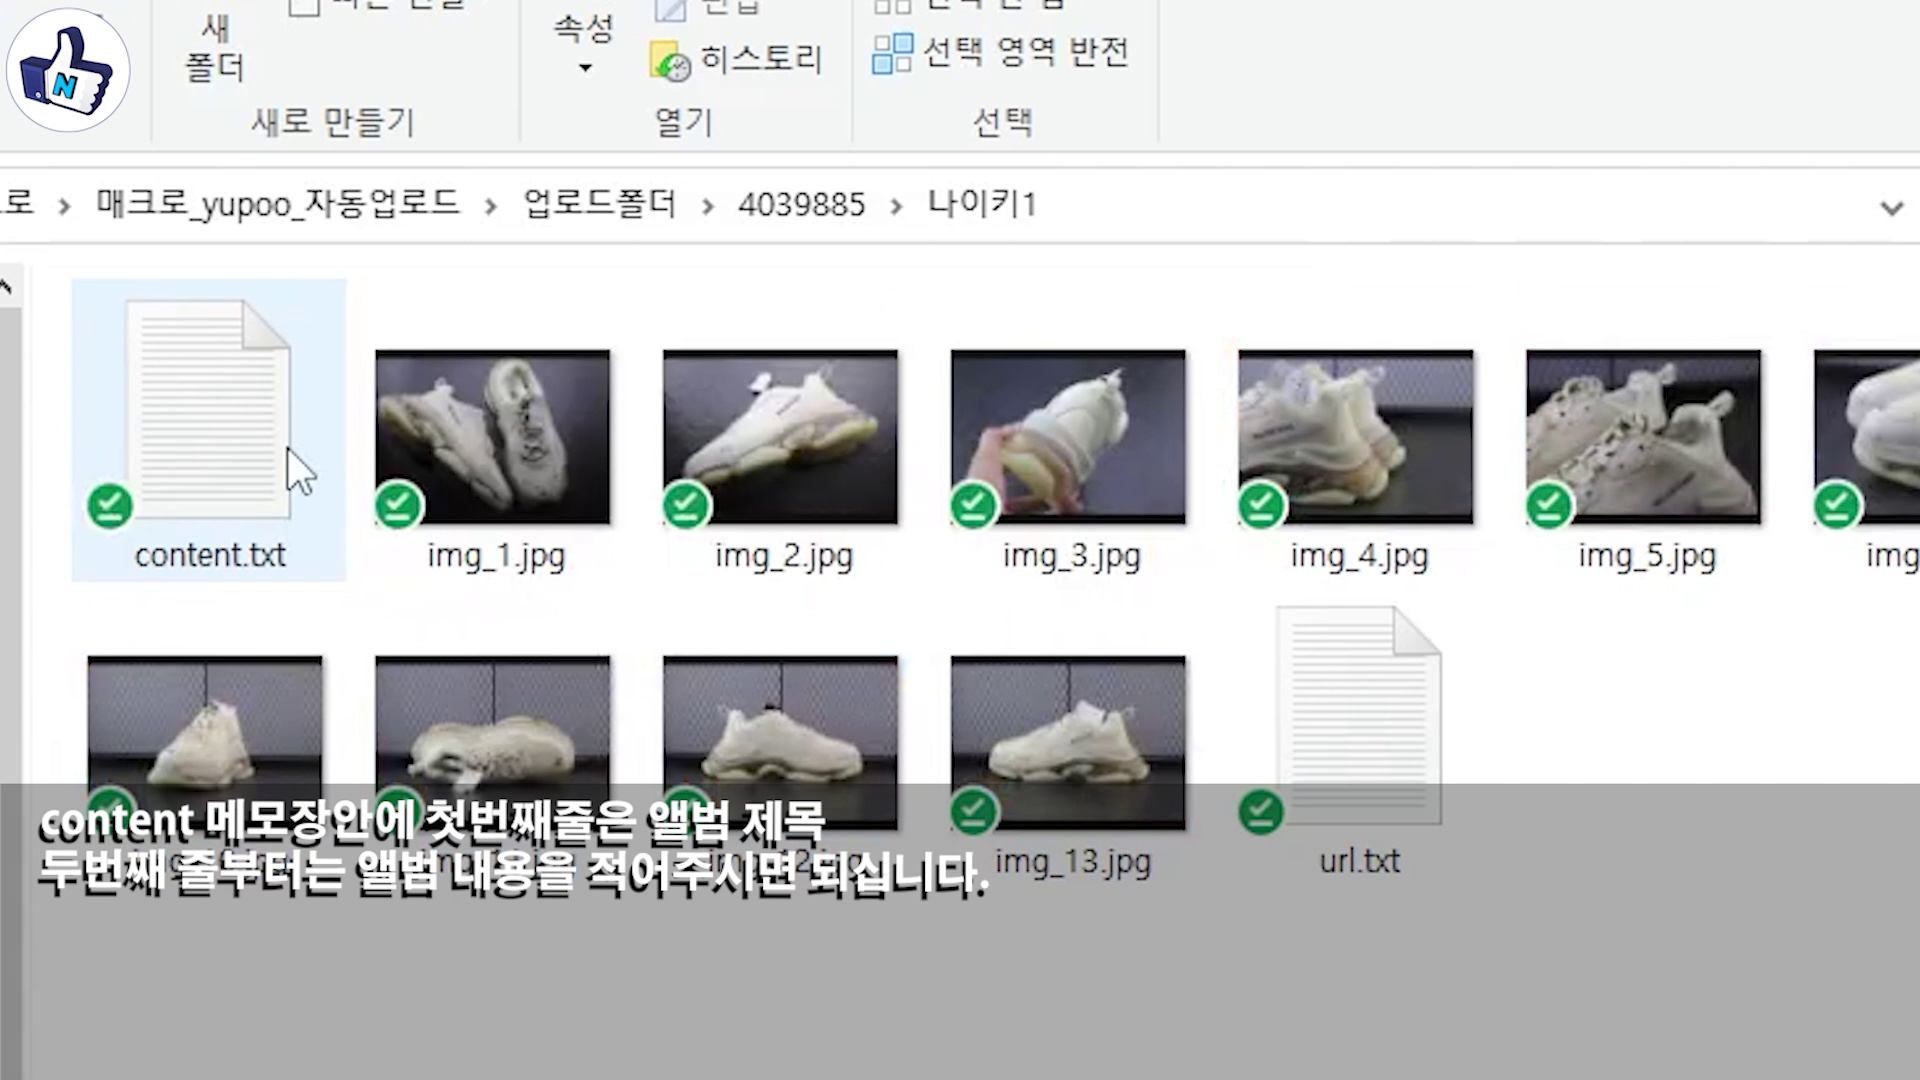This screenshot has width=1920, height=1080.
Task: Click the thumbs-up channel logo
Action: pyautogui.click(x=68, y=70)
